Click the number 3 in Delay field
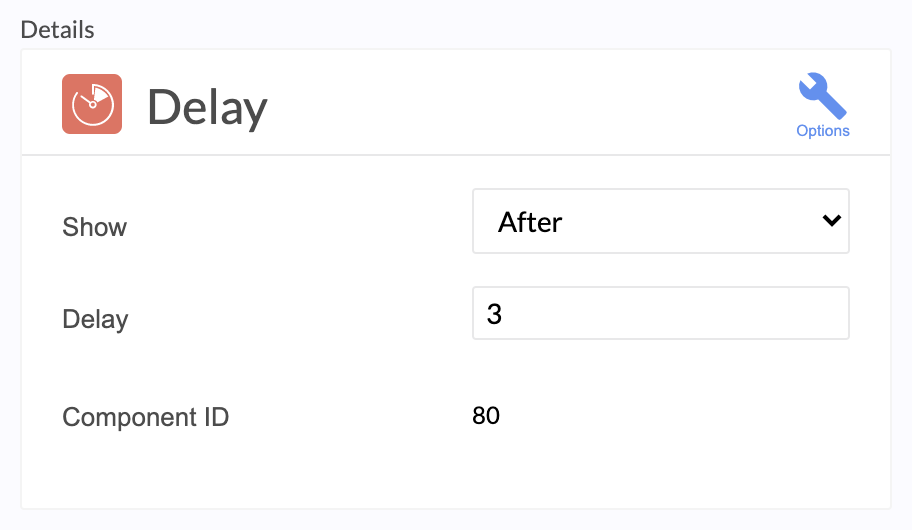This screenshot has width=912, height=530. coord(494,314)
